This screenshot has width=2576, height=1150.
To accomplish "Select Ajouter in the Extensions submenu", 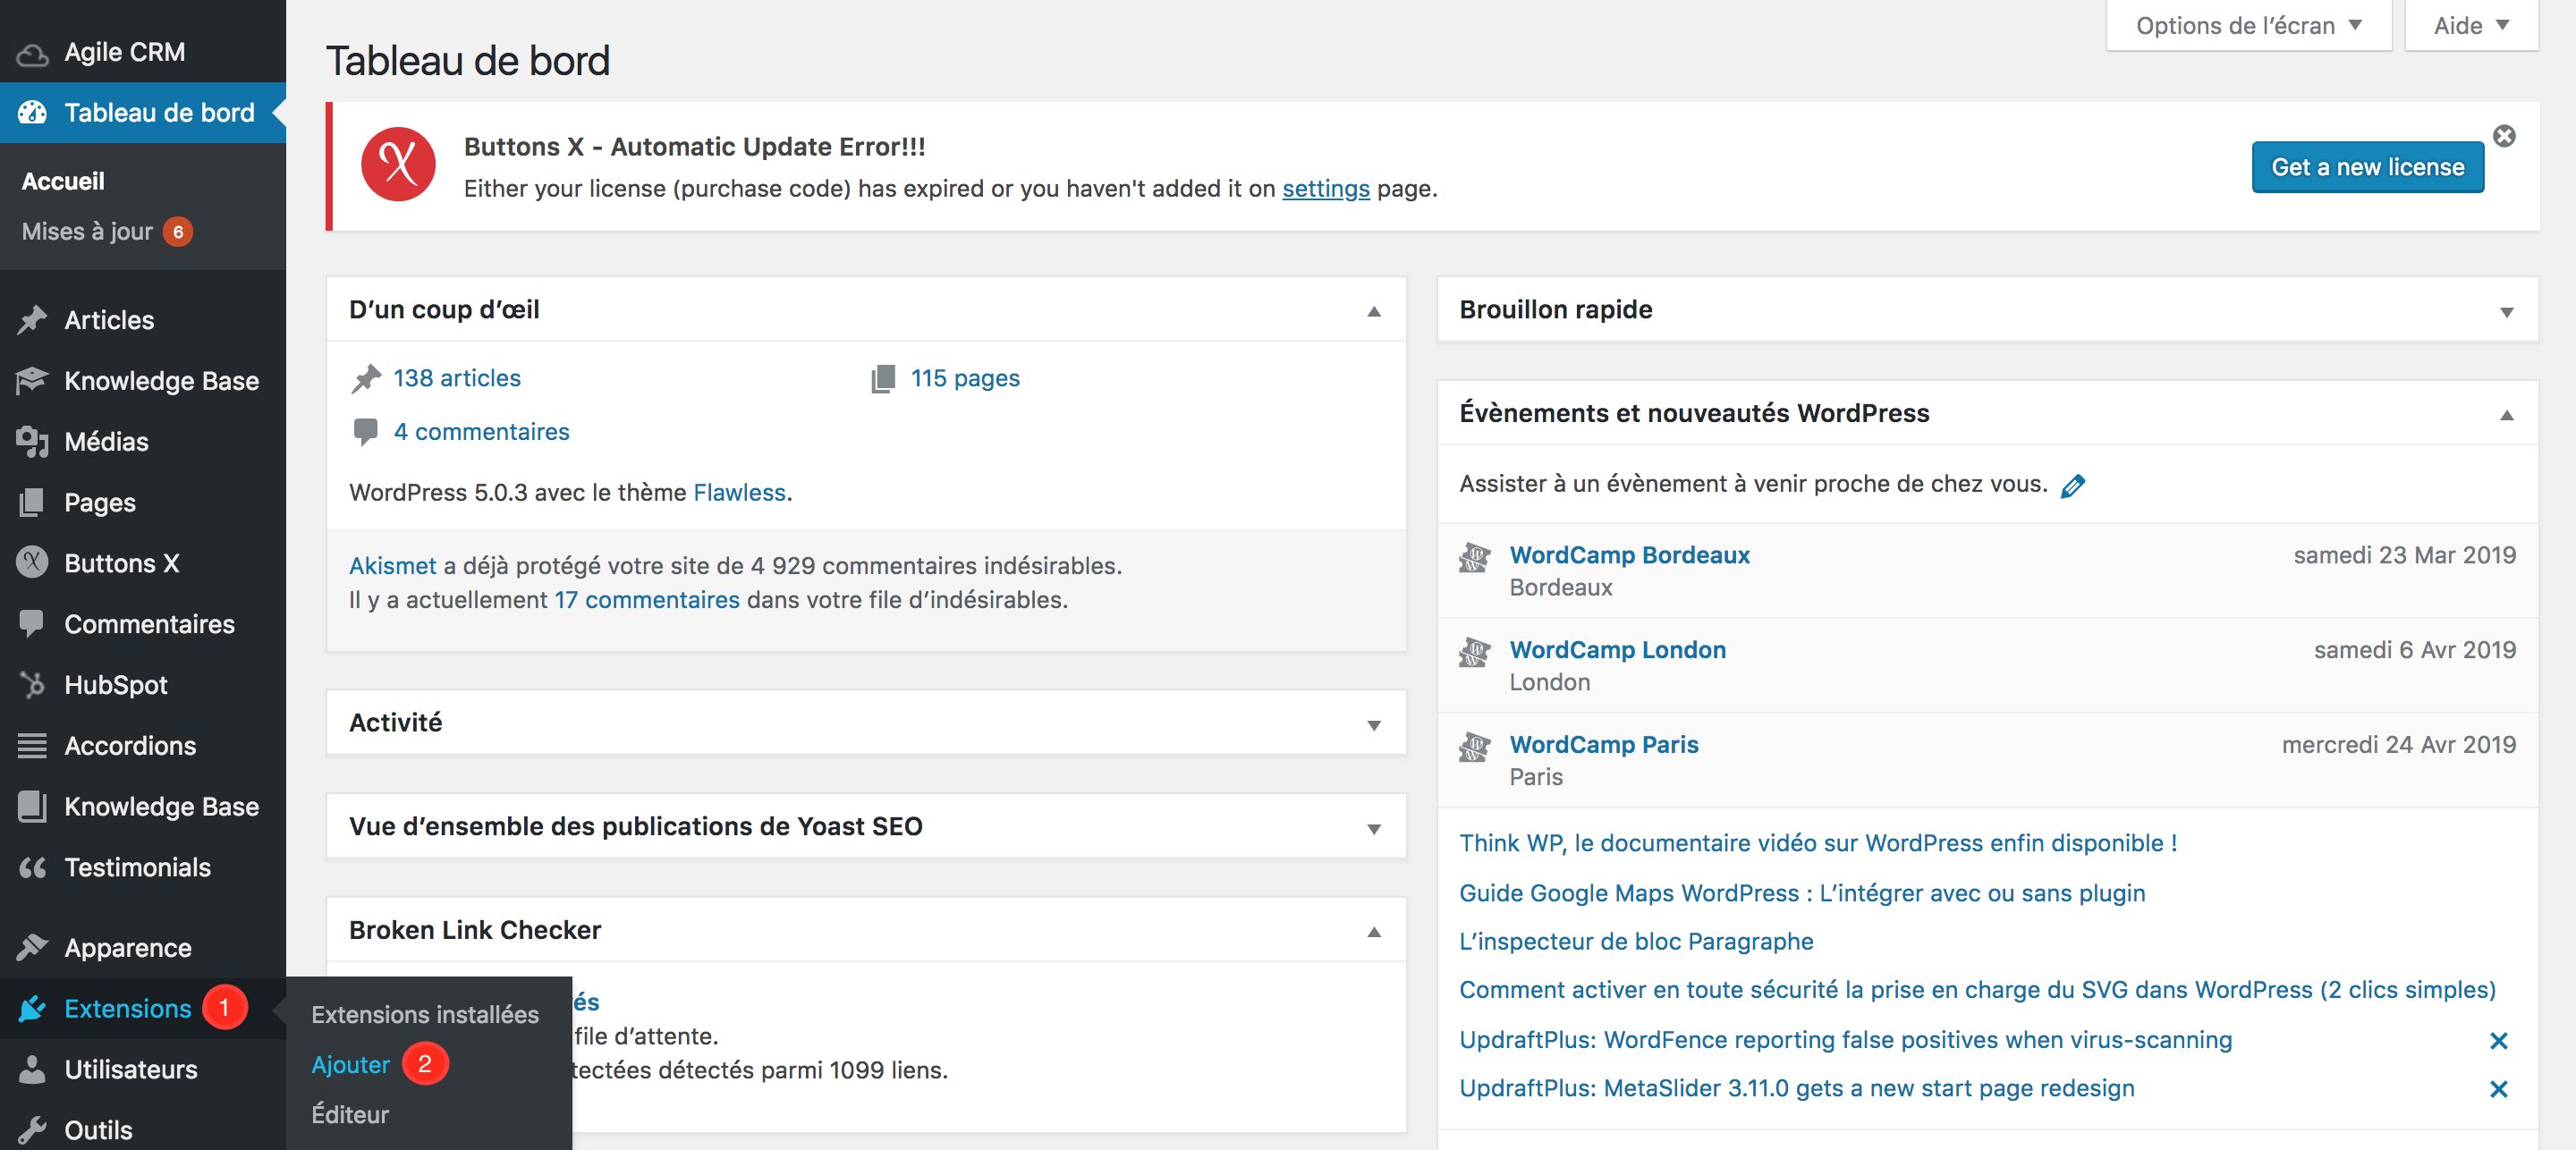I will tap(350, 1065).
